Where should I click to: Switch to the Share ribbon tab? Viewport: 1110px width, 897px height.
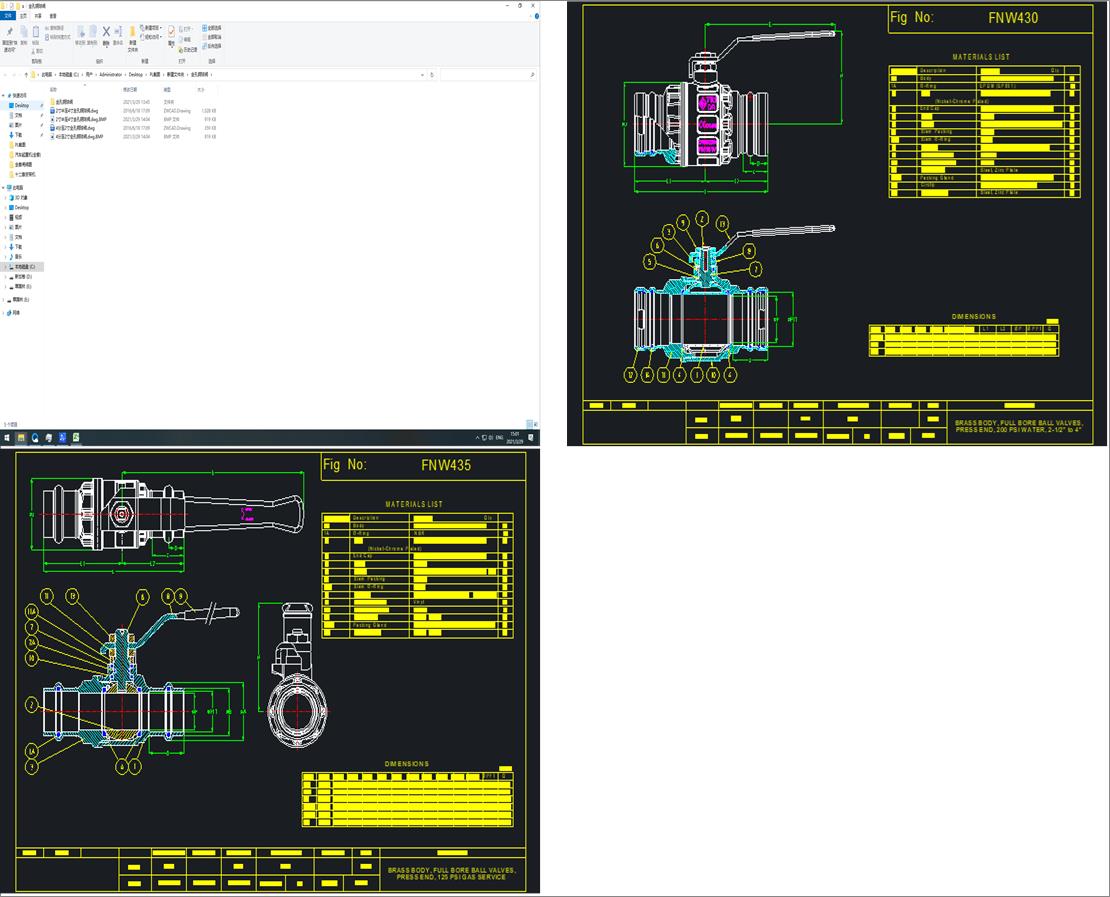pos(38,16)
